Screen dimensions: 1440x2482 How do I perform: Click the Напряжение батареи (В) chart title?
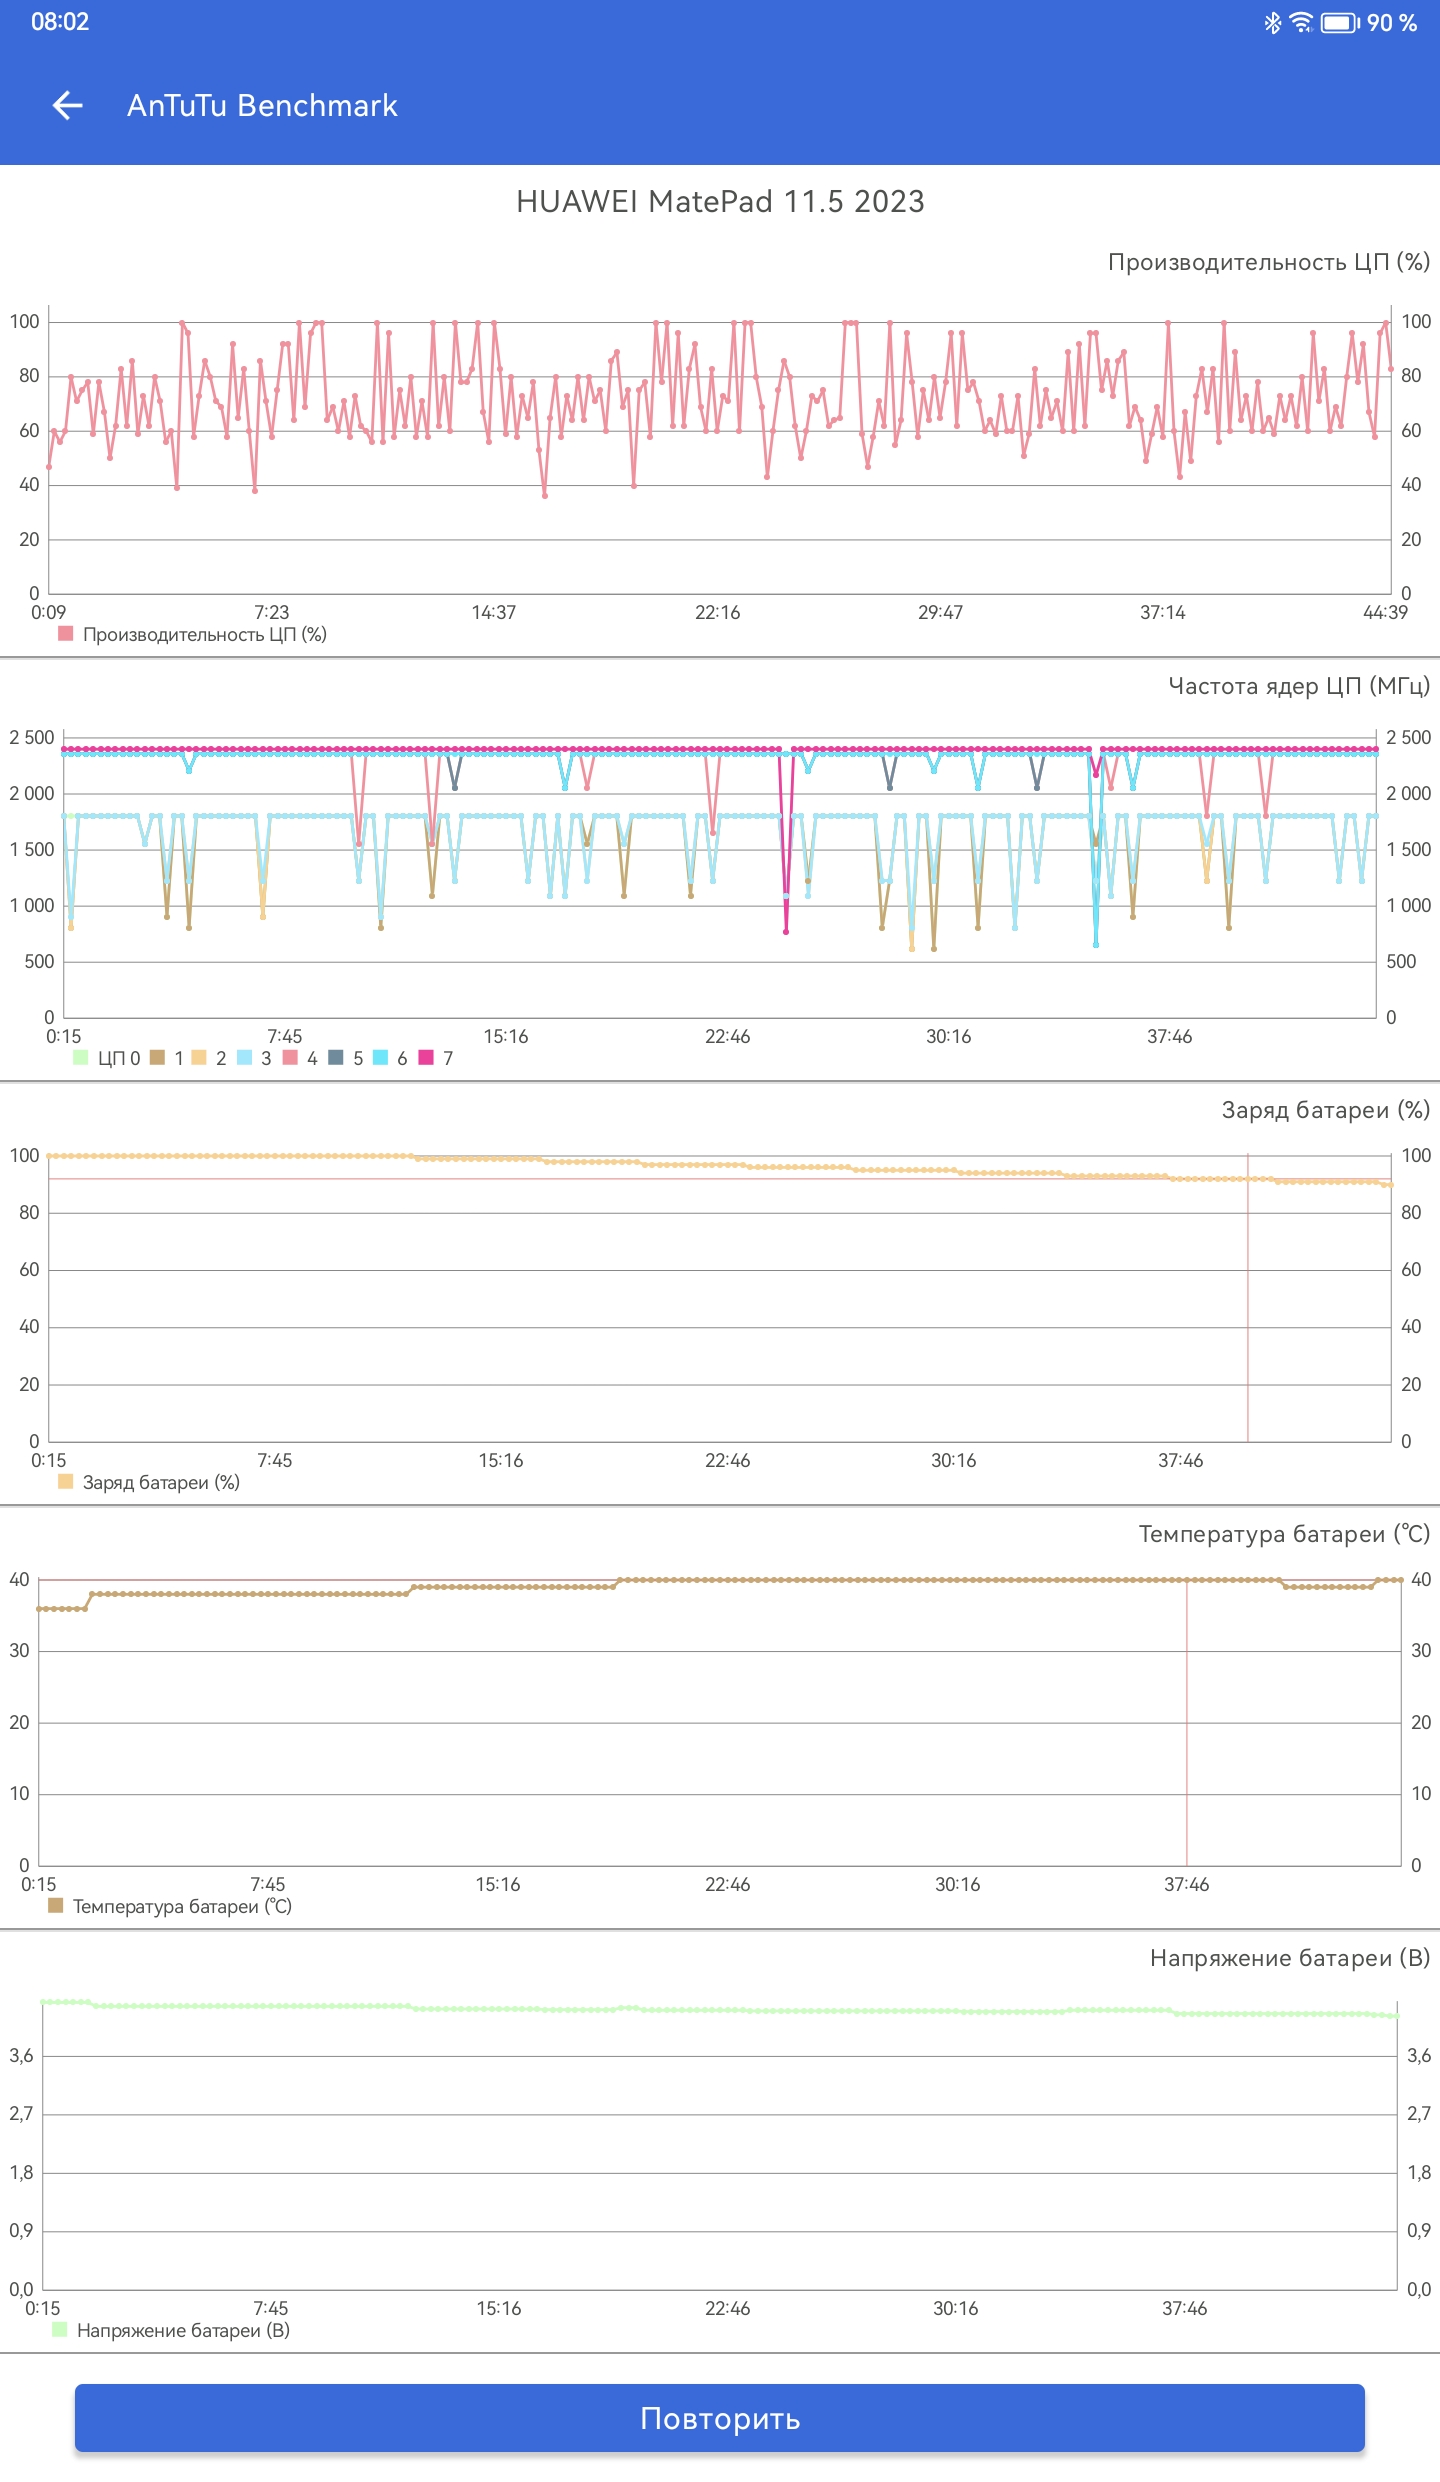(x=1290, y=1958)
